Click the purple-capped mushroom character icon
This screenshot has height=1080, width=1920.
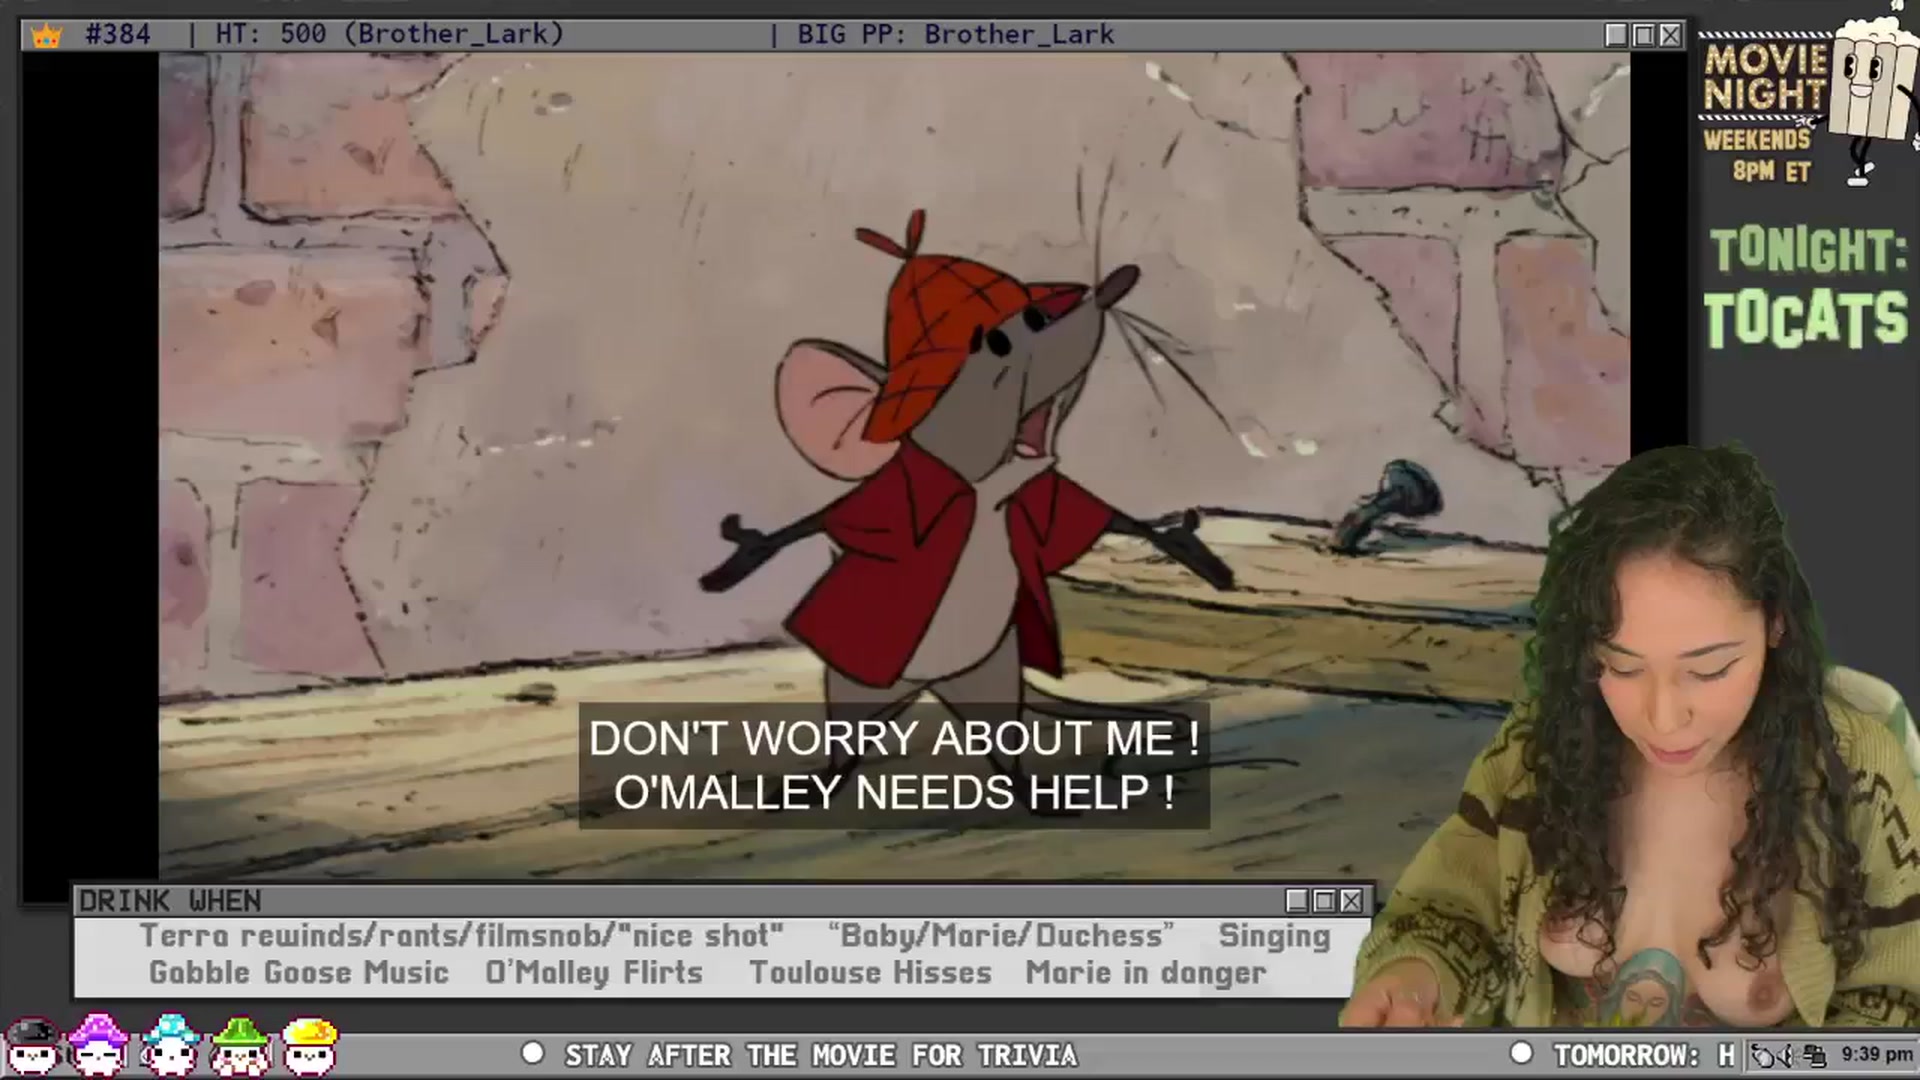tap(99, 1045)
